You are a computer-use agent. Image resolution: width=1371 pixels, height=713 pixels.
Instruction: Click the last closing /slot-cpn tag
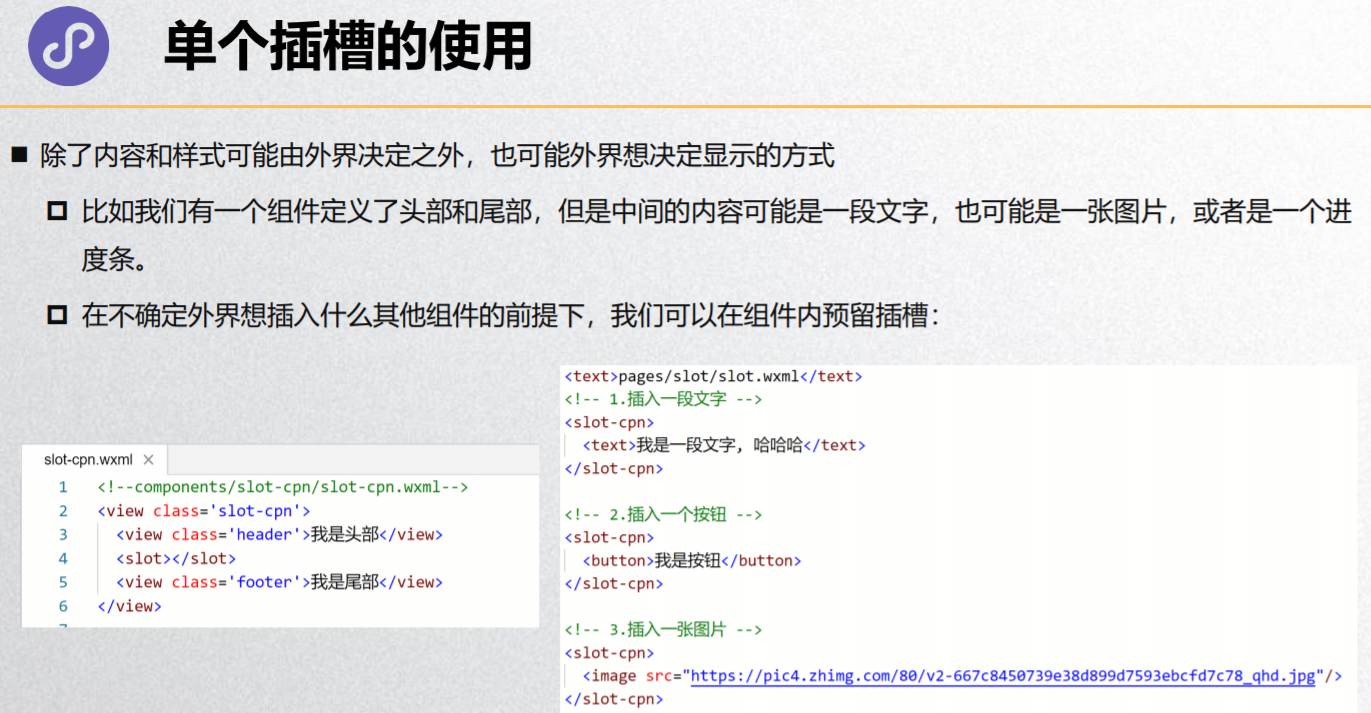click(614, 699)
